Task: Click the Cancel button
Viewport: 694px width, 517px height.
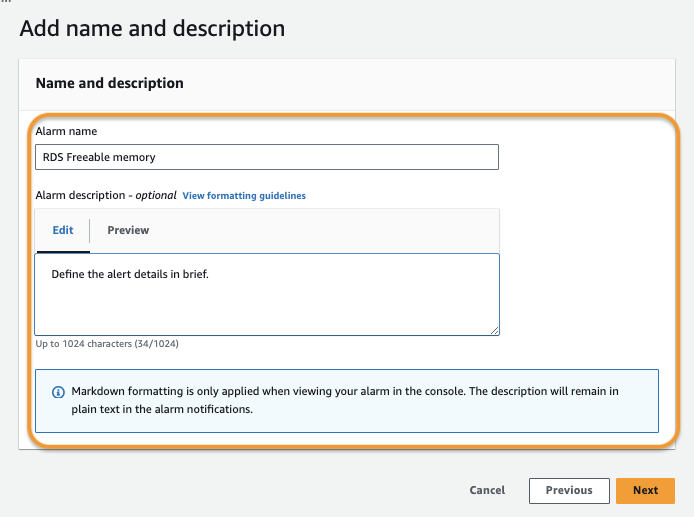Action: 487,490
